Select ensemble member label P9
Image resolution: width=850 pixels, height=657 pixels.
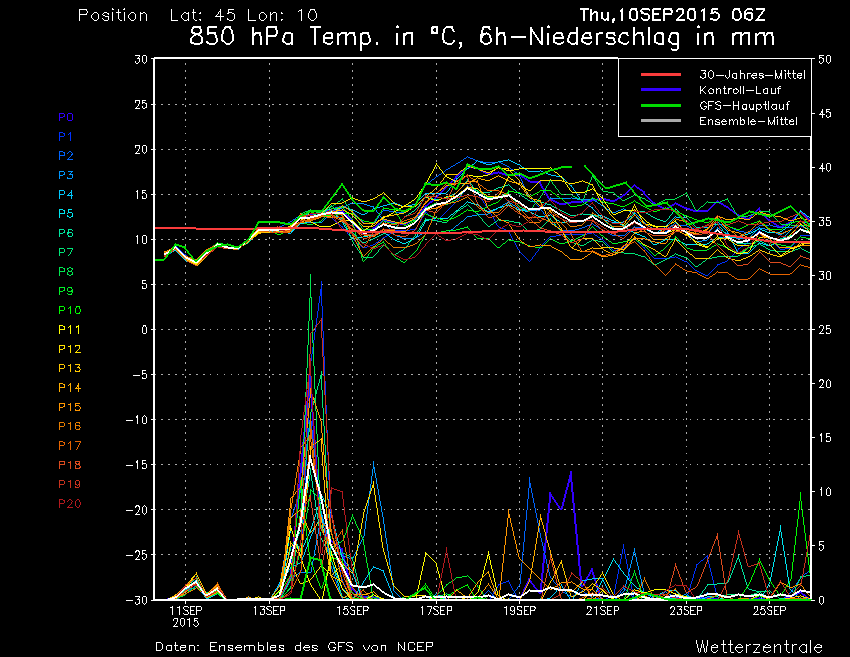(66, 291)
